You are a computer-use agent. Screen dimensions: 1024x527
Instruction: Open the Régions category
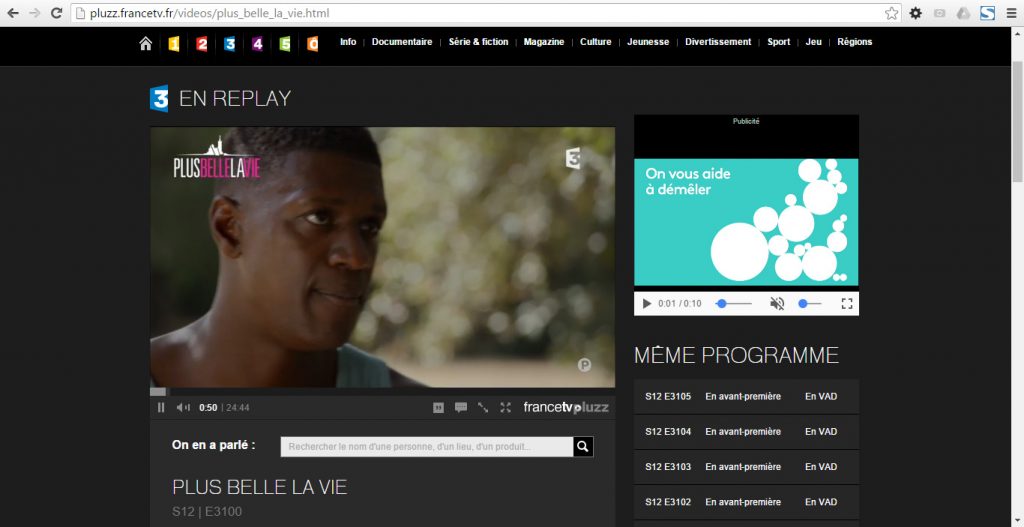[855, 42]
